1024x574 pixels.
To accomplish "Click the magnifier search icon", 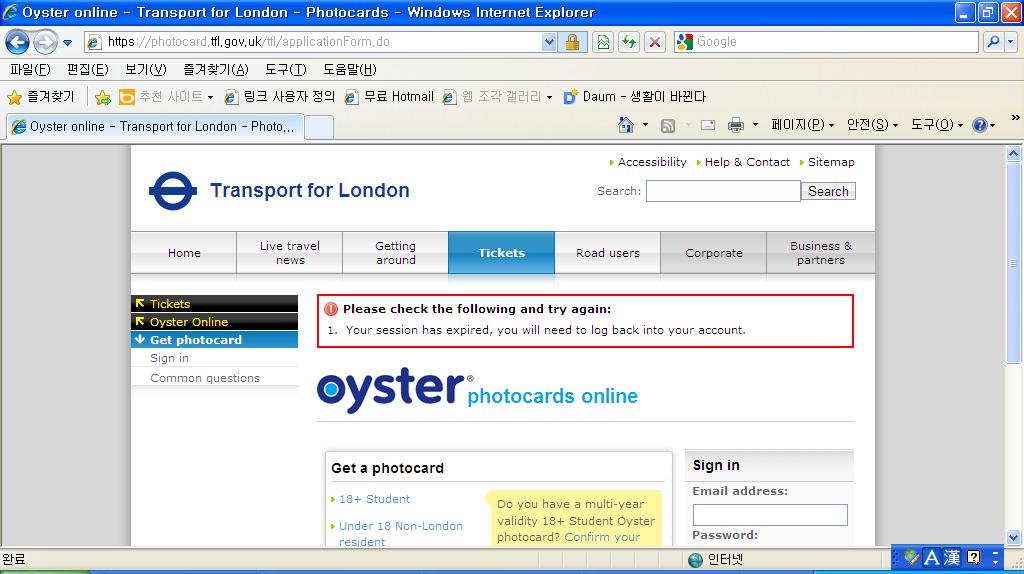I will (993, 42).
